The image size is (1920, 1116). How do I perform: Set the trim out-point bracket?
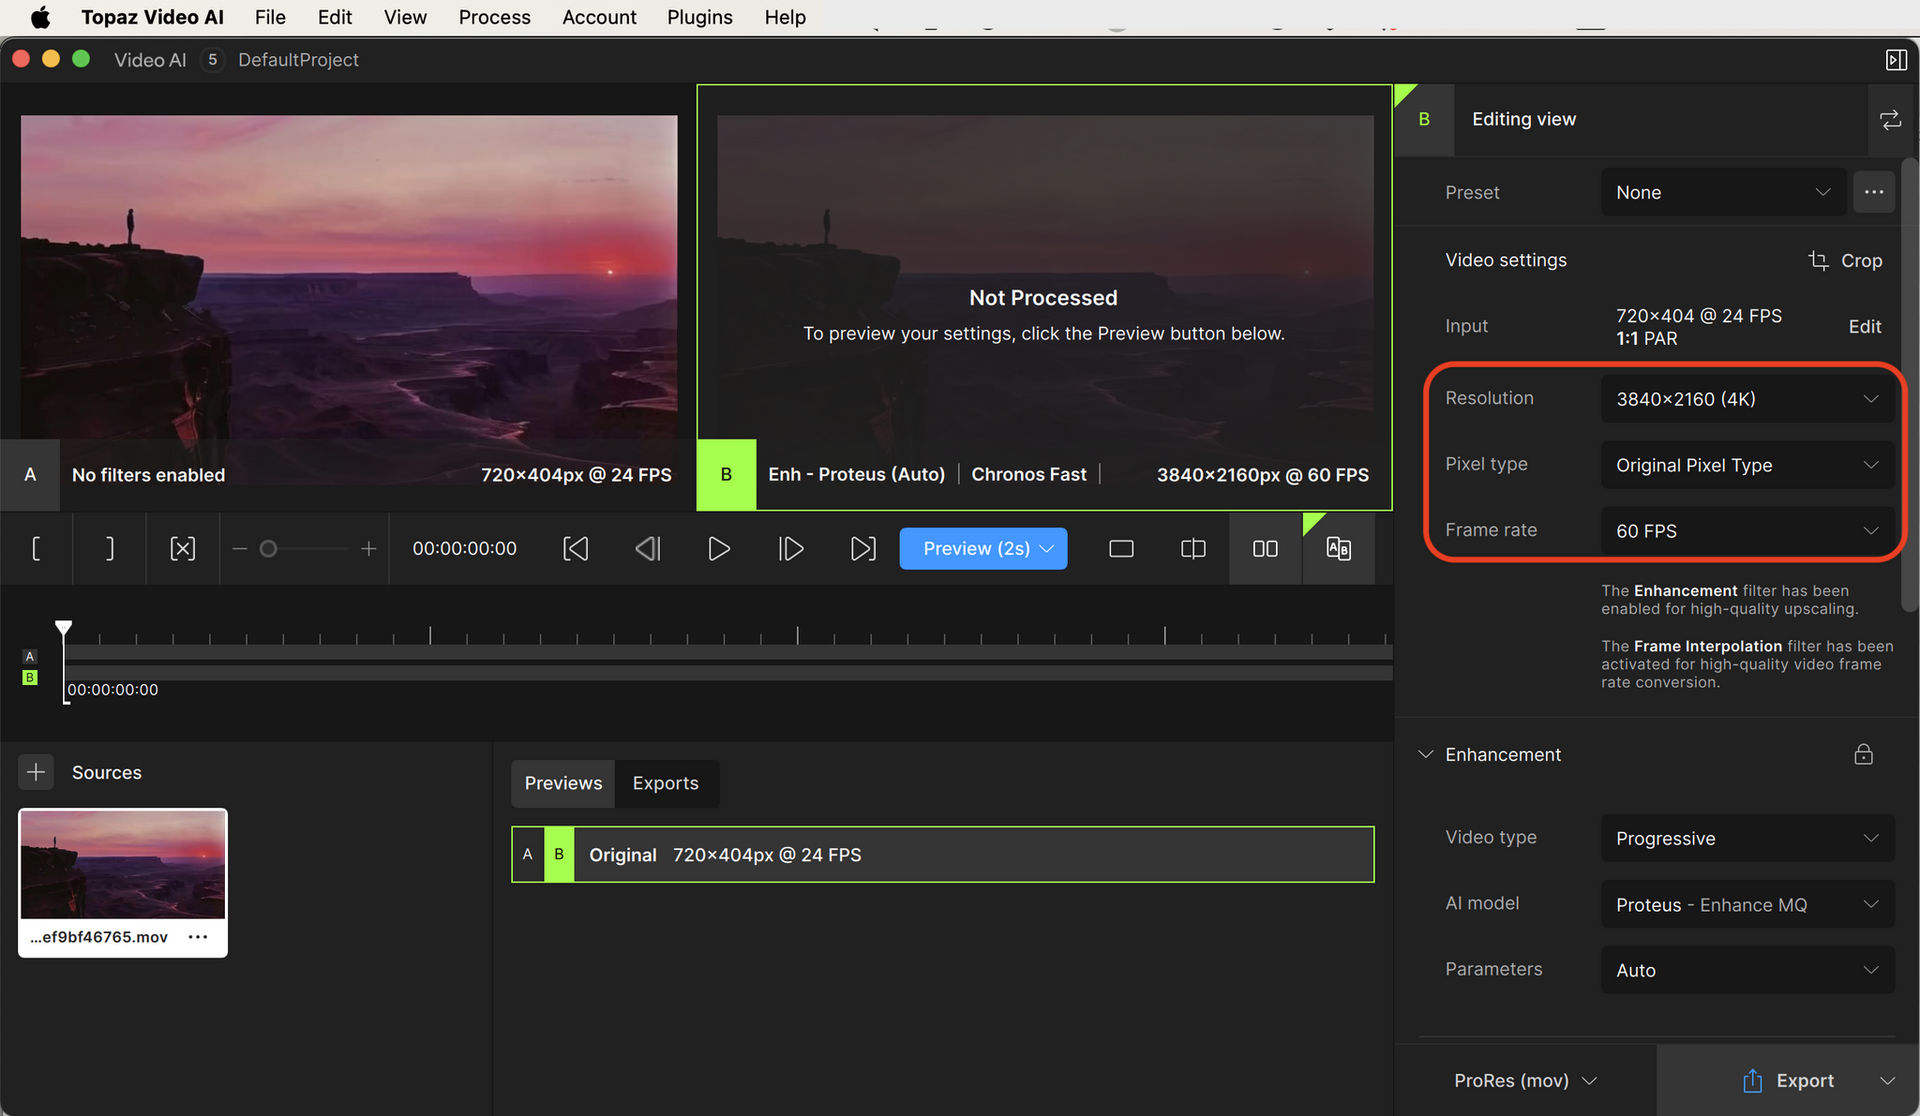click(x=109, y=548)
